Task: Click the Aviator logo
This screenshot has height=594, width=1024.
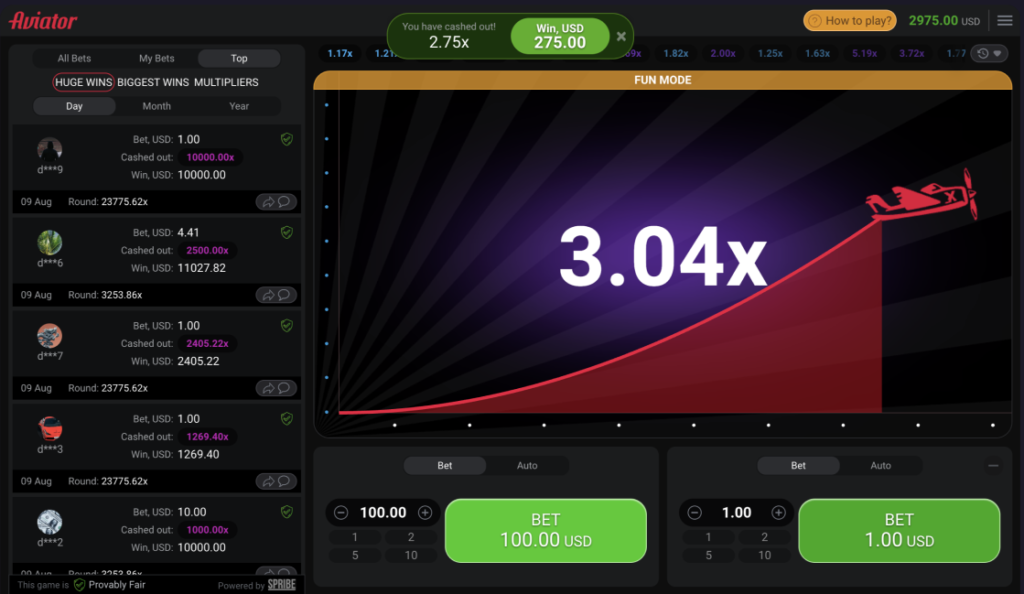Action: coord(43,21)
